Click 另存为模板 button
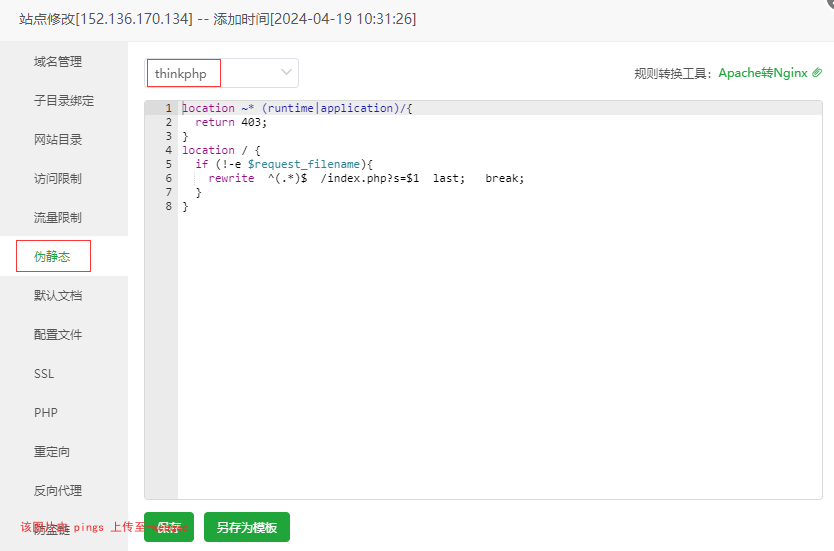This screenshot has height=551, width=834. click(247, 527)
